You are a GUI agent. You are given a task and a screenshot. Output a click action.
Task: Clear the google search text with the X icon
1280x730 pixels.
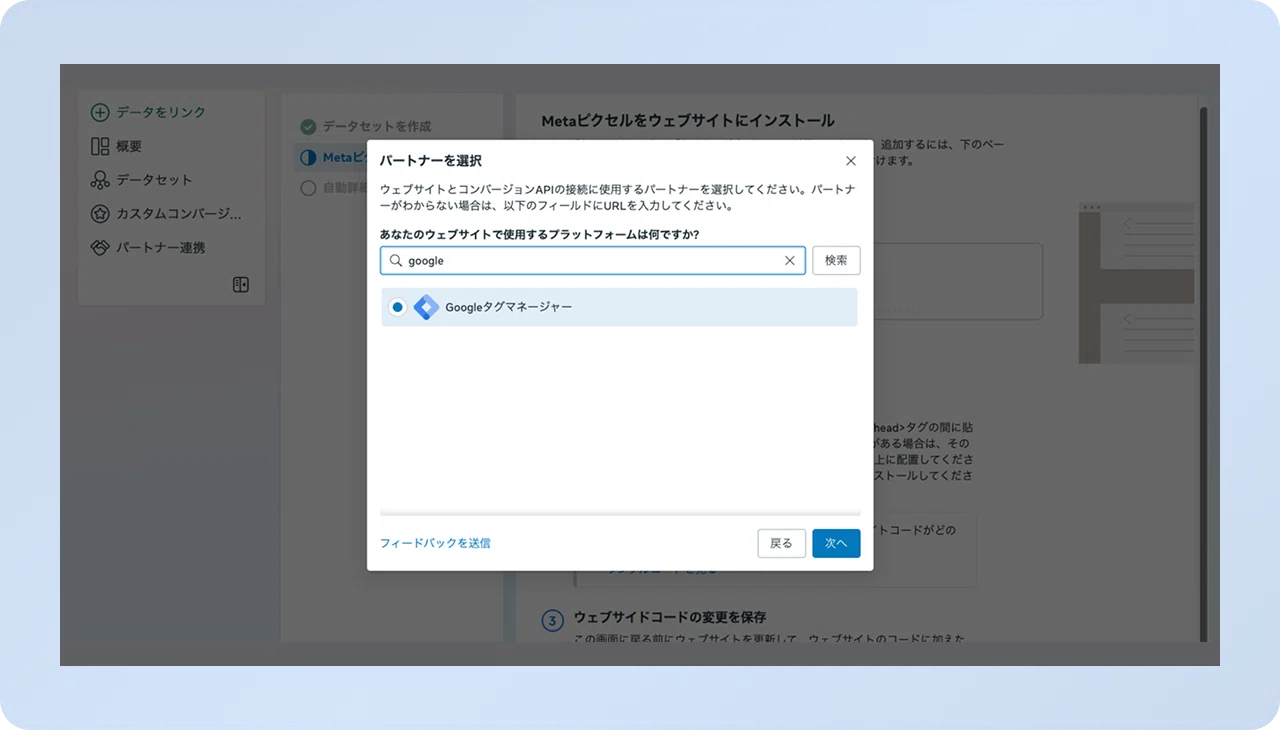click(790, 261)
